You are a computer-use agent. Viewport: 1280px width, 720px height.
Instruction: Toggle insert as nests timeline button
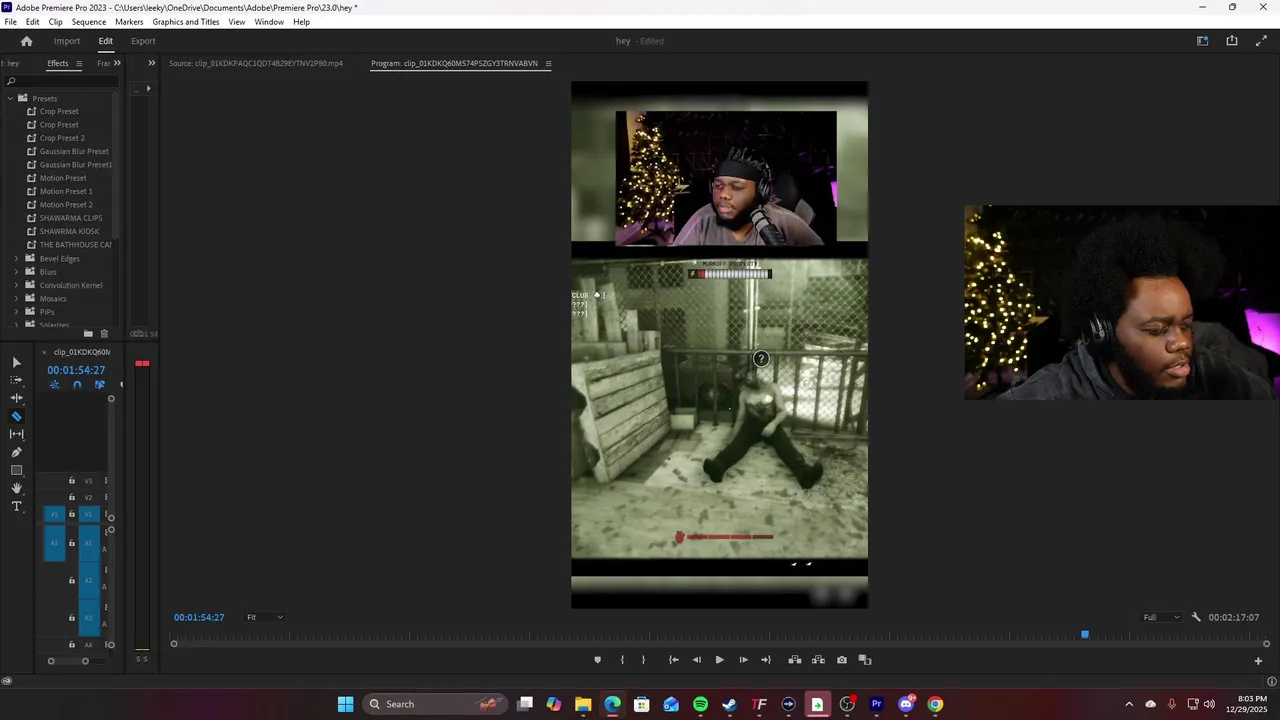[55, 385]
